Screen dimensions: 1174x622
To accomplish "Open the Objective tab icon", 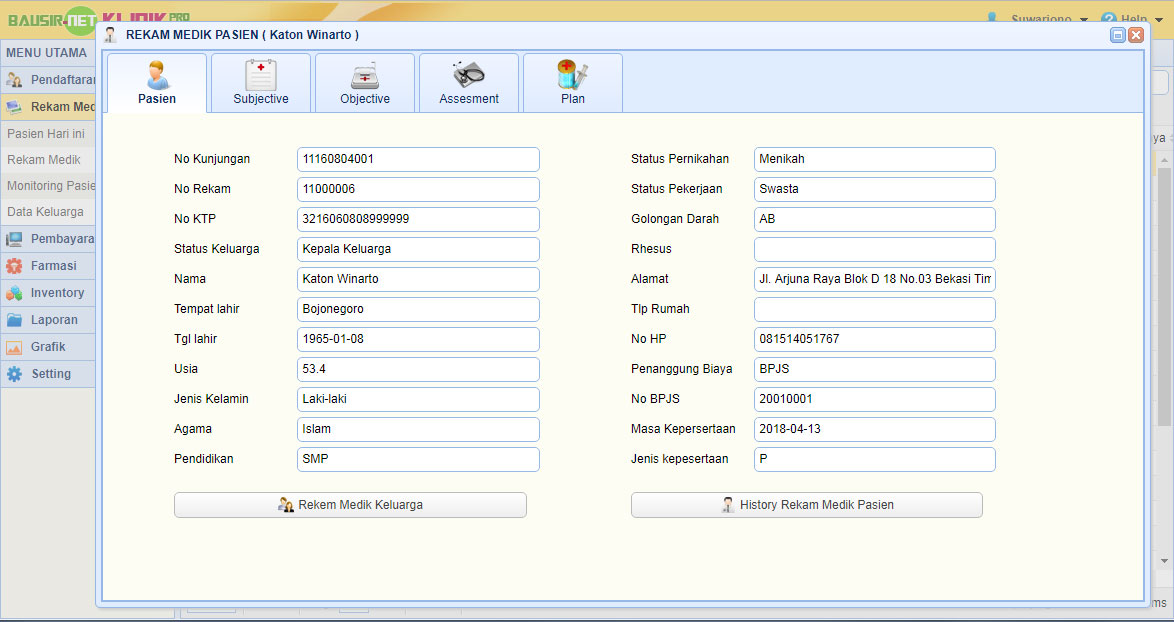I will click(x=365, y=75).
